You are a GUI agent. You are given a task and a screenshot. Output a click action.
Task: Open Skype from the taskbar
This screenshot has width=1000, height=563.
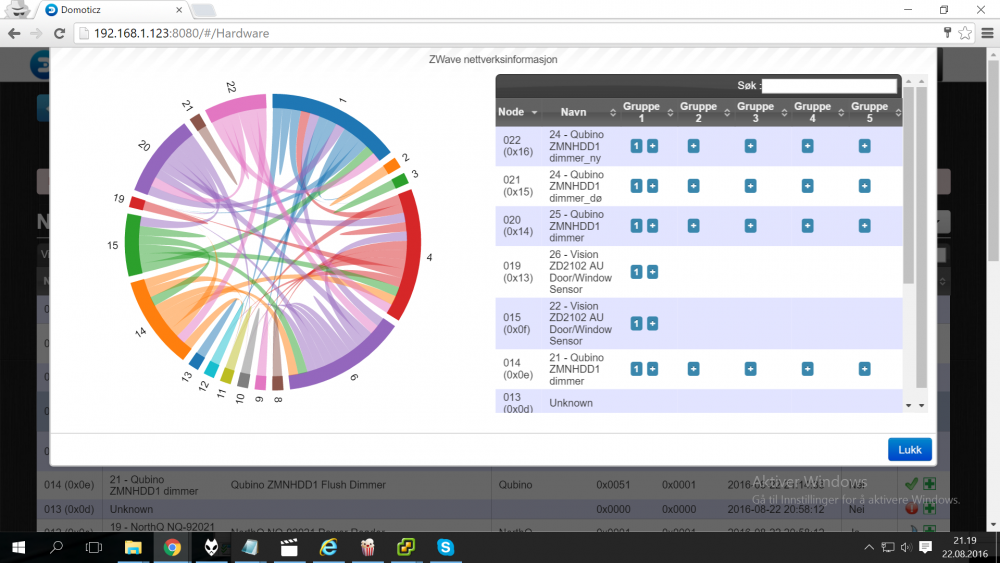[444, 547]
